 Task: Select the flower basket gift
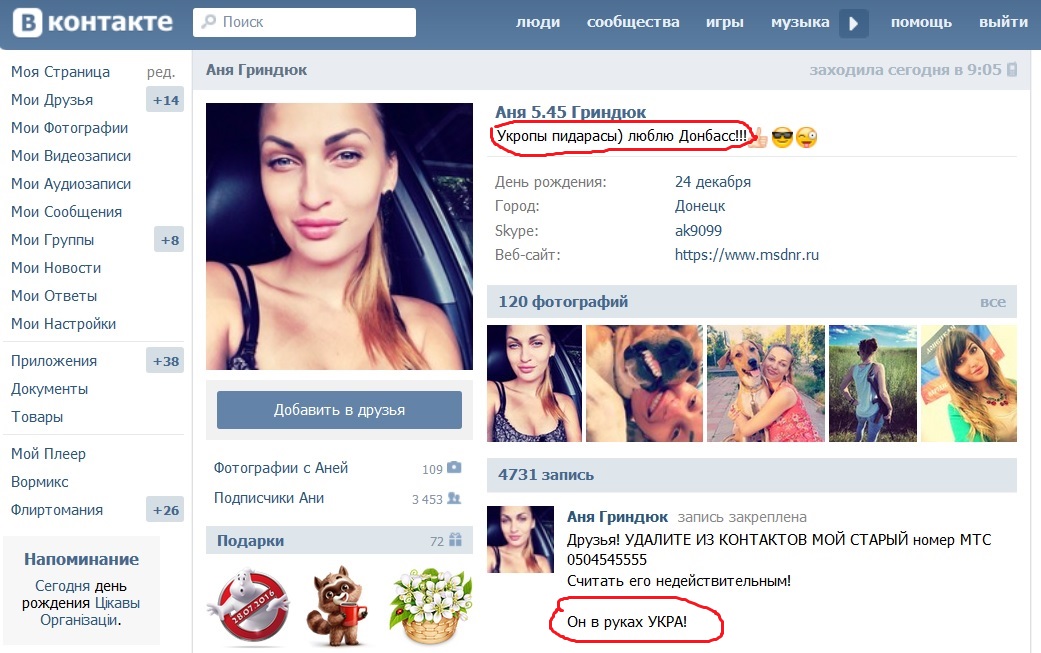pos(430,606)
